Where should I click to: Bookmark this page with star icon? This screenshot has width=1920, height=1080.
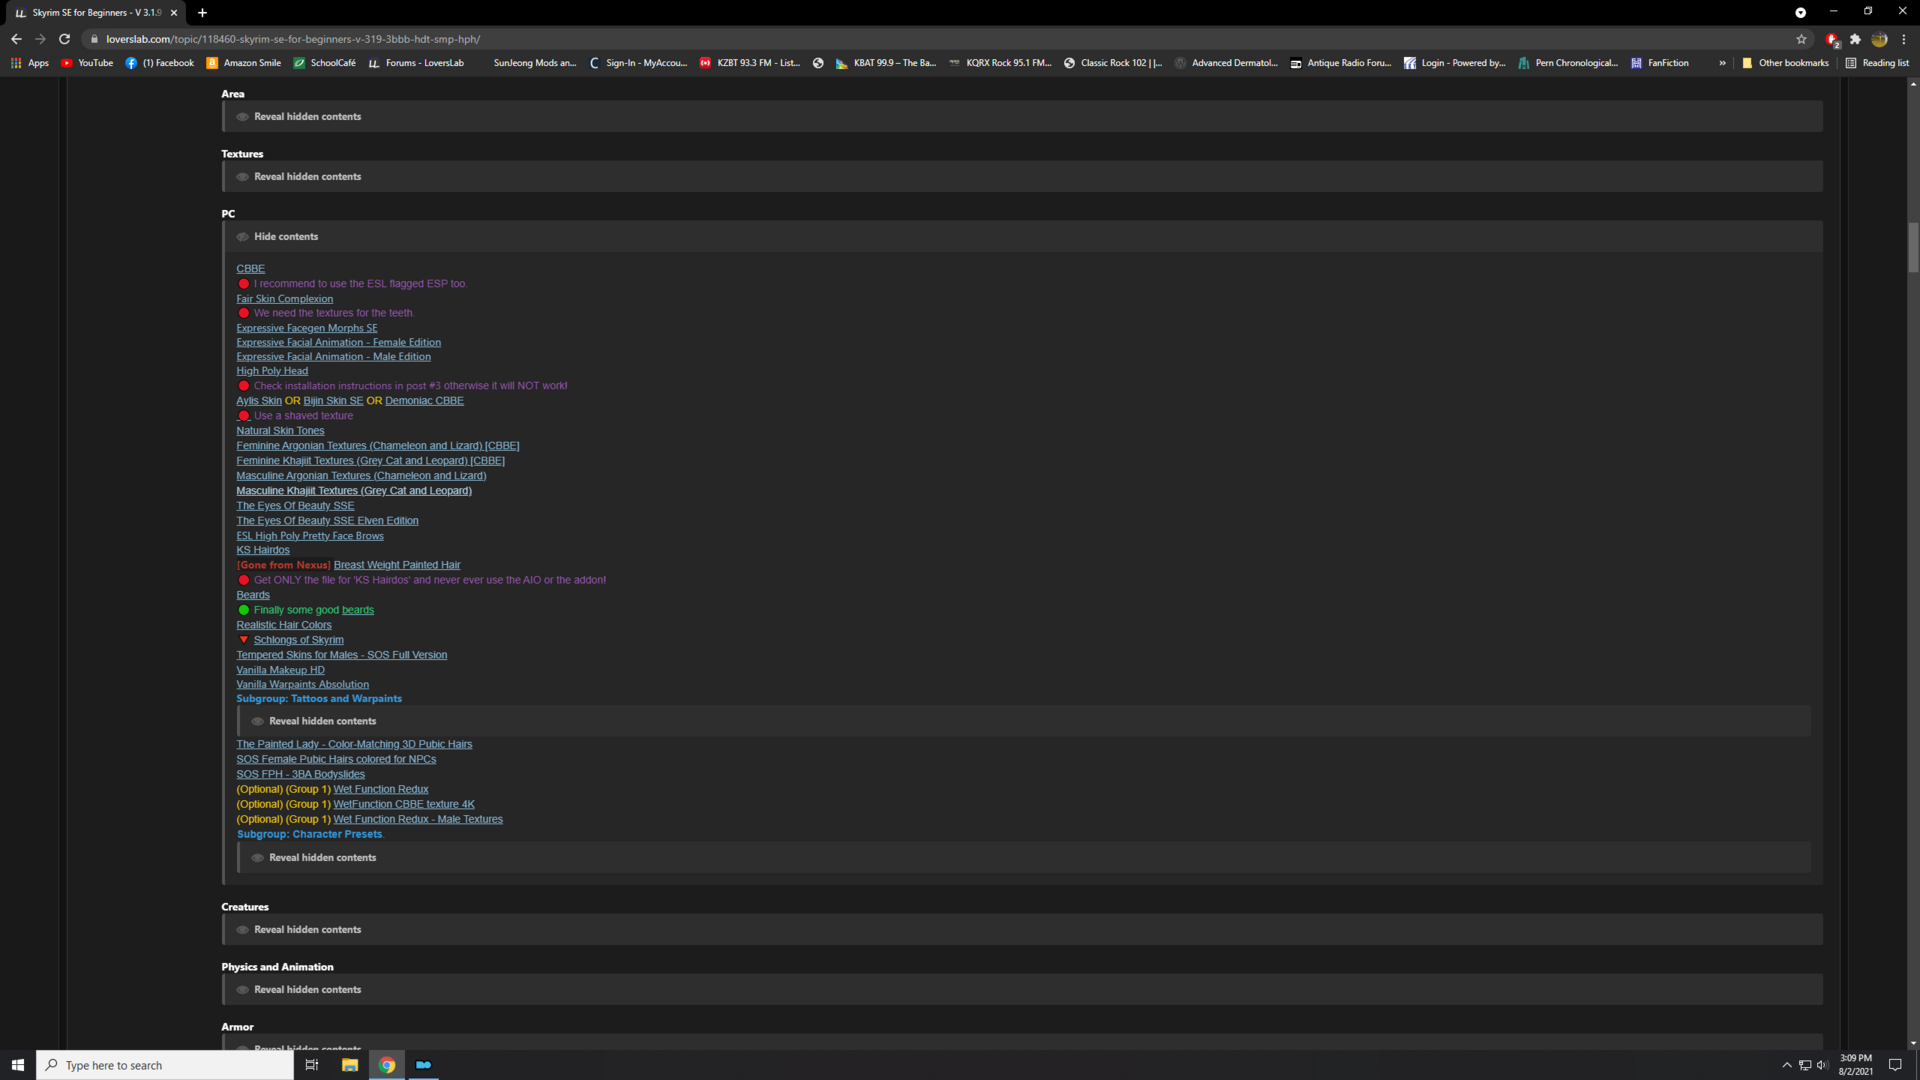(x=1801, y=39)
